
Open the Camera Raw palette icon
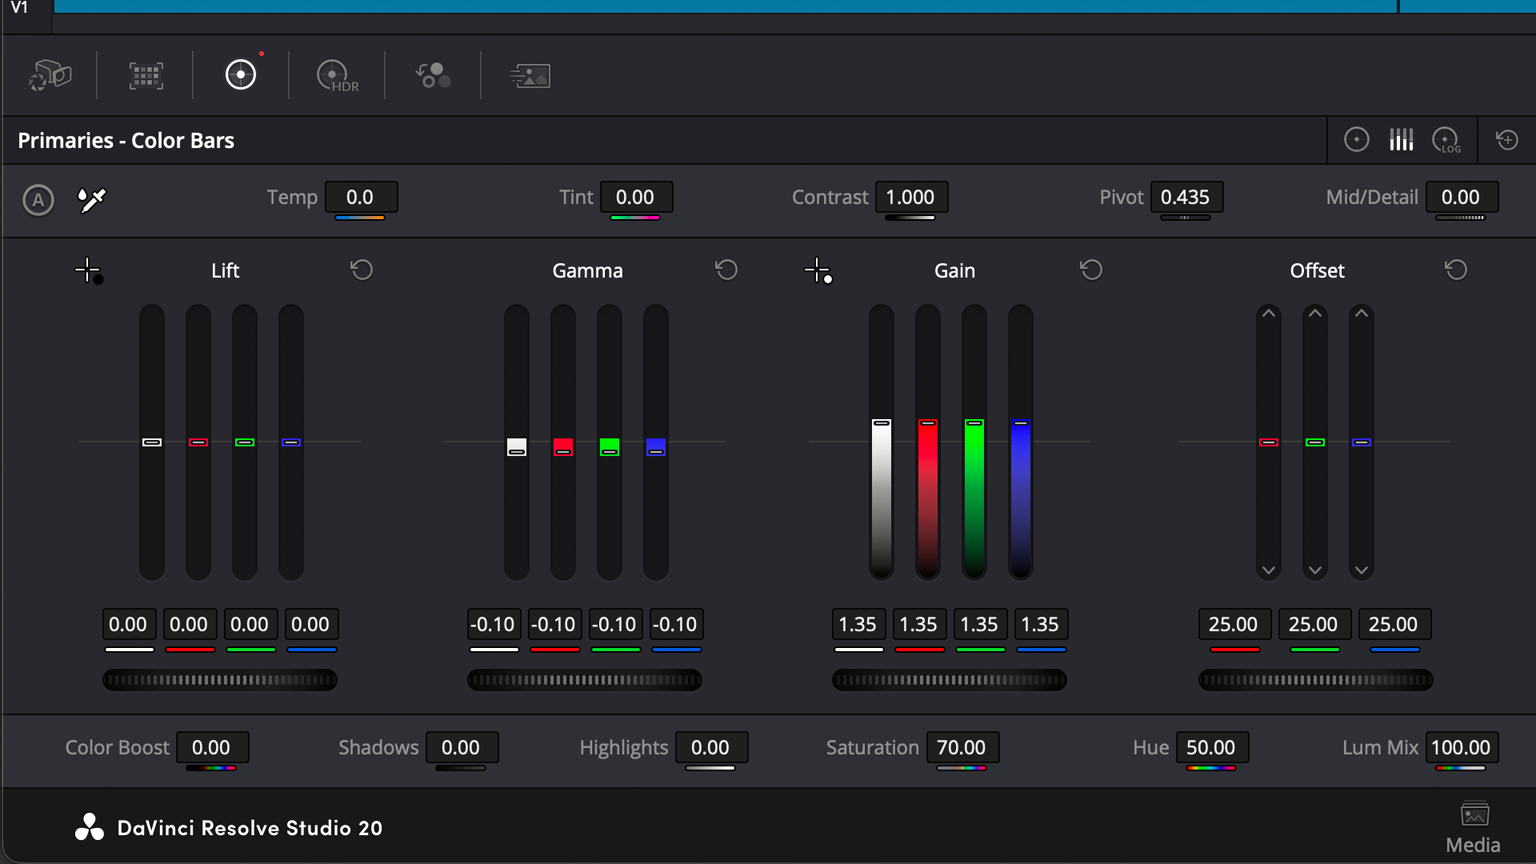coord(49,76)
